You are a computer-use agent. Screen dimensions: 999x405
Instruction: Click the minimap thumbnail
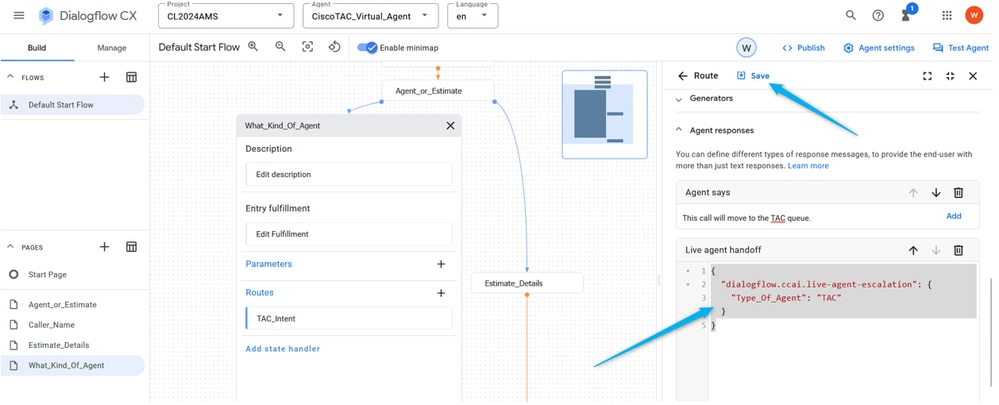point(604,114)
